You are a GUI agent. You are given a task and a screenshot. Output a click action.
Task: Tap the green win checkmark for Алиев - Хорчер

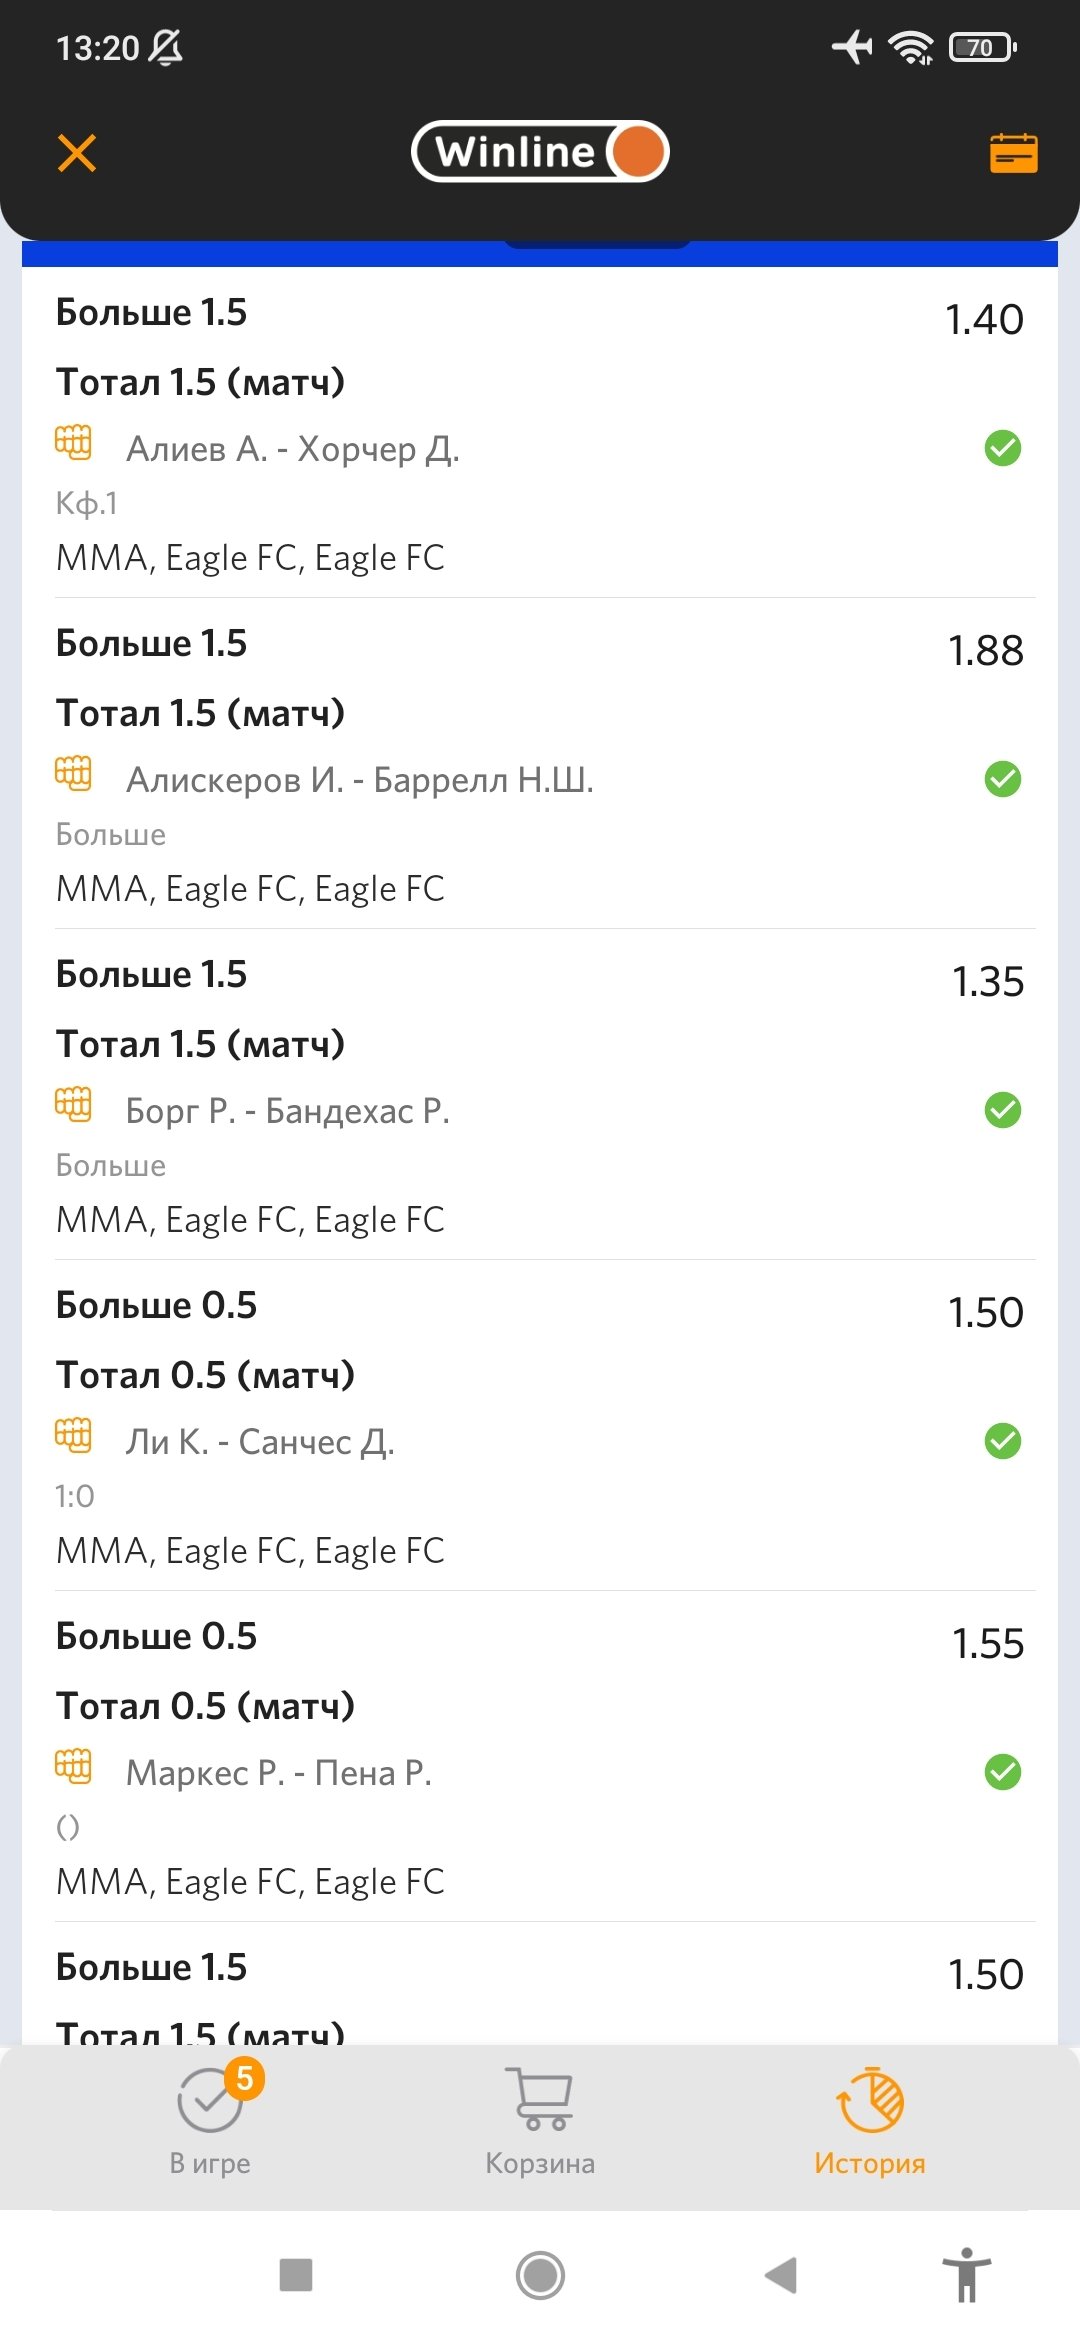click(x=1002, y=448)
